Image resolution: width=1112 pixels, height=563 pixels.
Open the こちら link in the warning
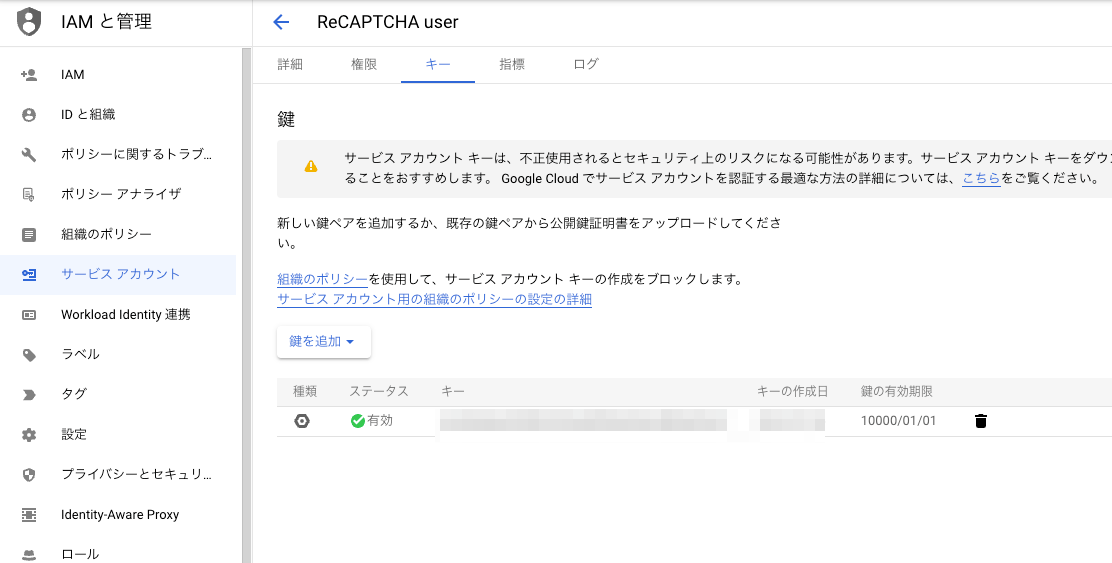point(981,178)
